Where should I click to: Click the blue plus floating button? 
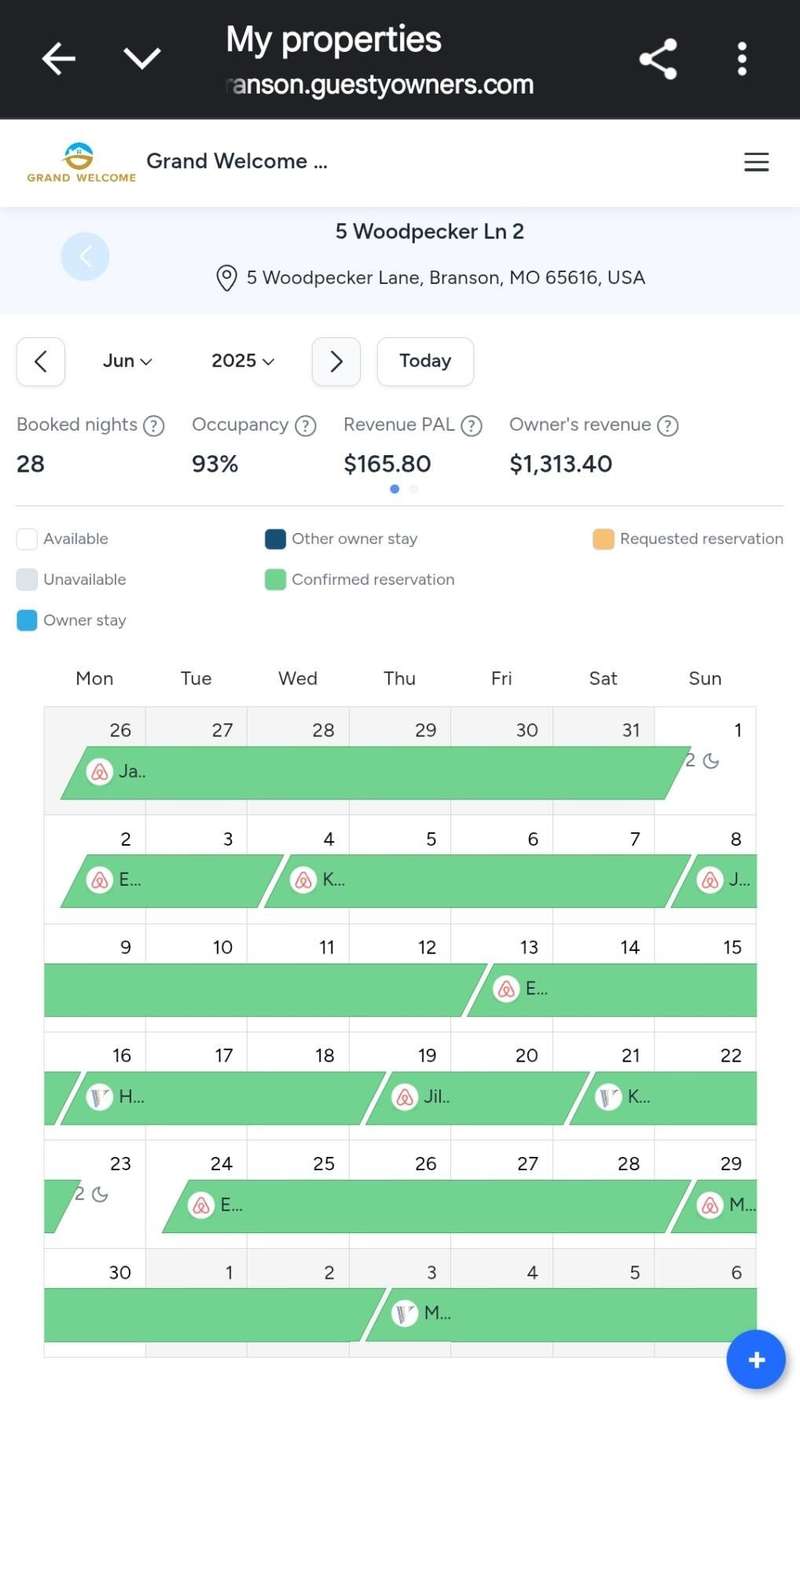click(x=755, y=1360)
